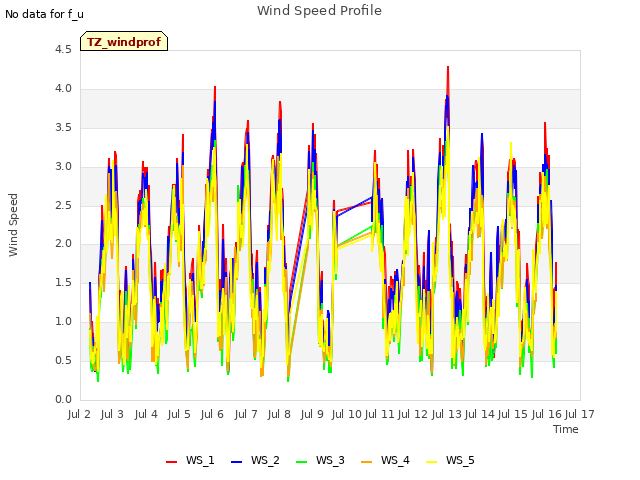The width and height of the screenshot is (640, 480).
Task: Click the 0.5 y-axis tick label
Action: coord(63,360)
